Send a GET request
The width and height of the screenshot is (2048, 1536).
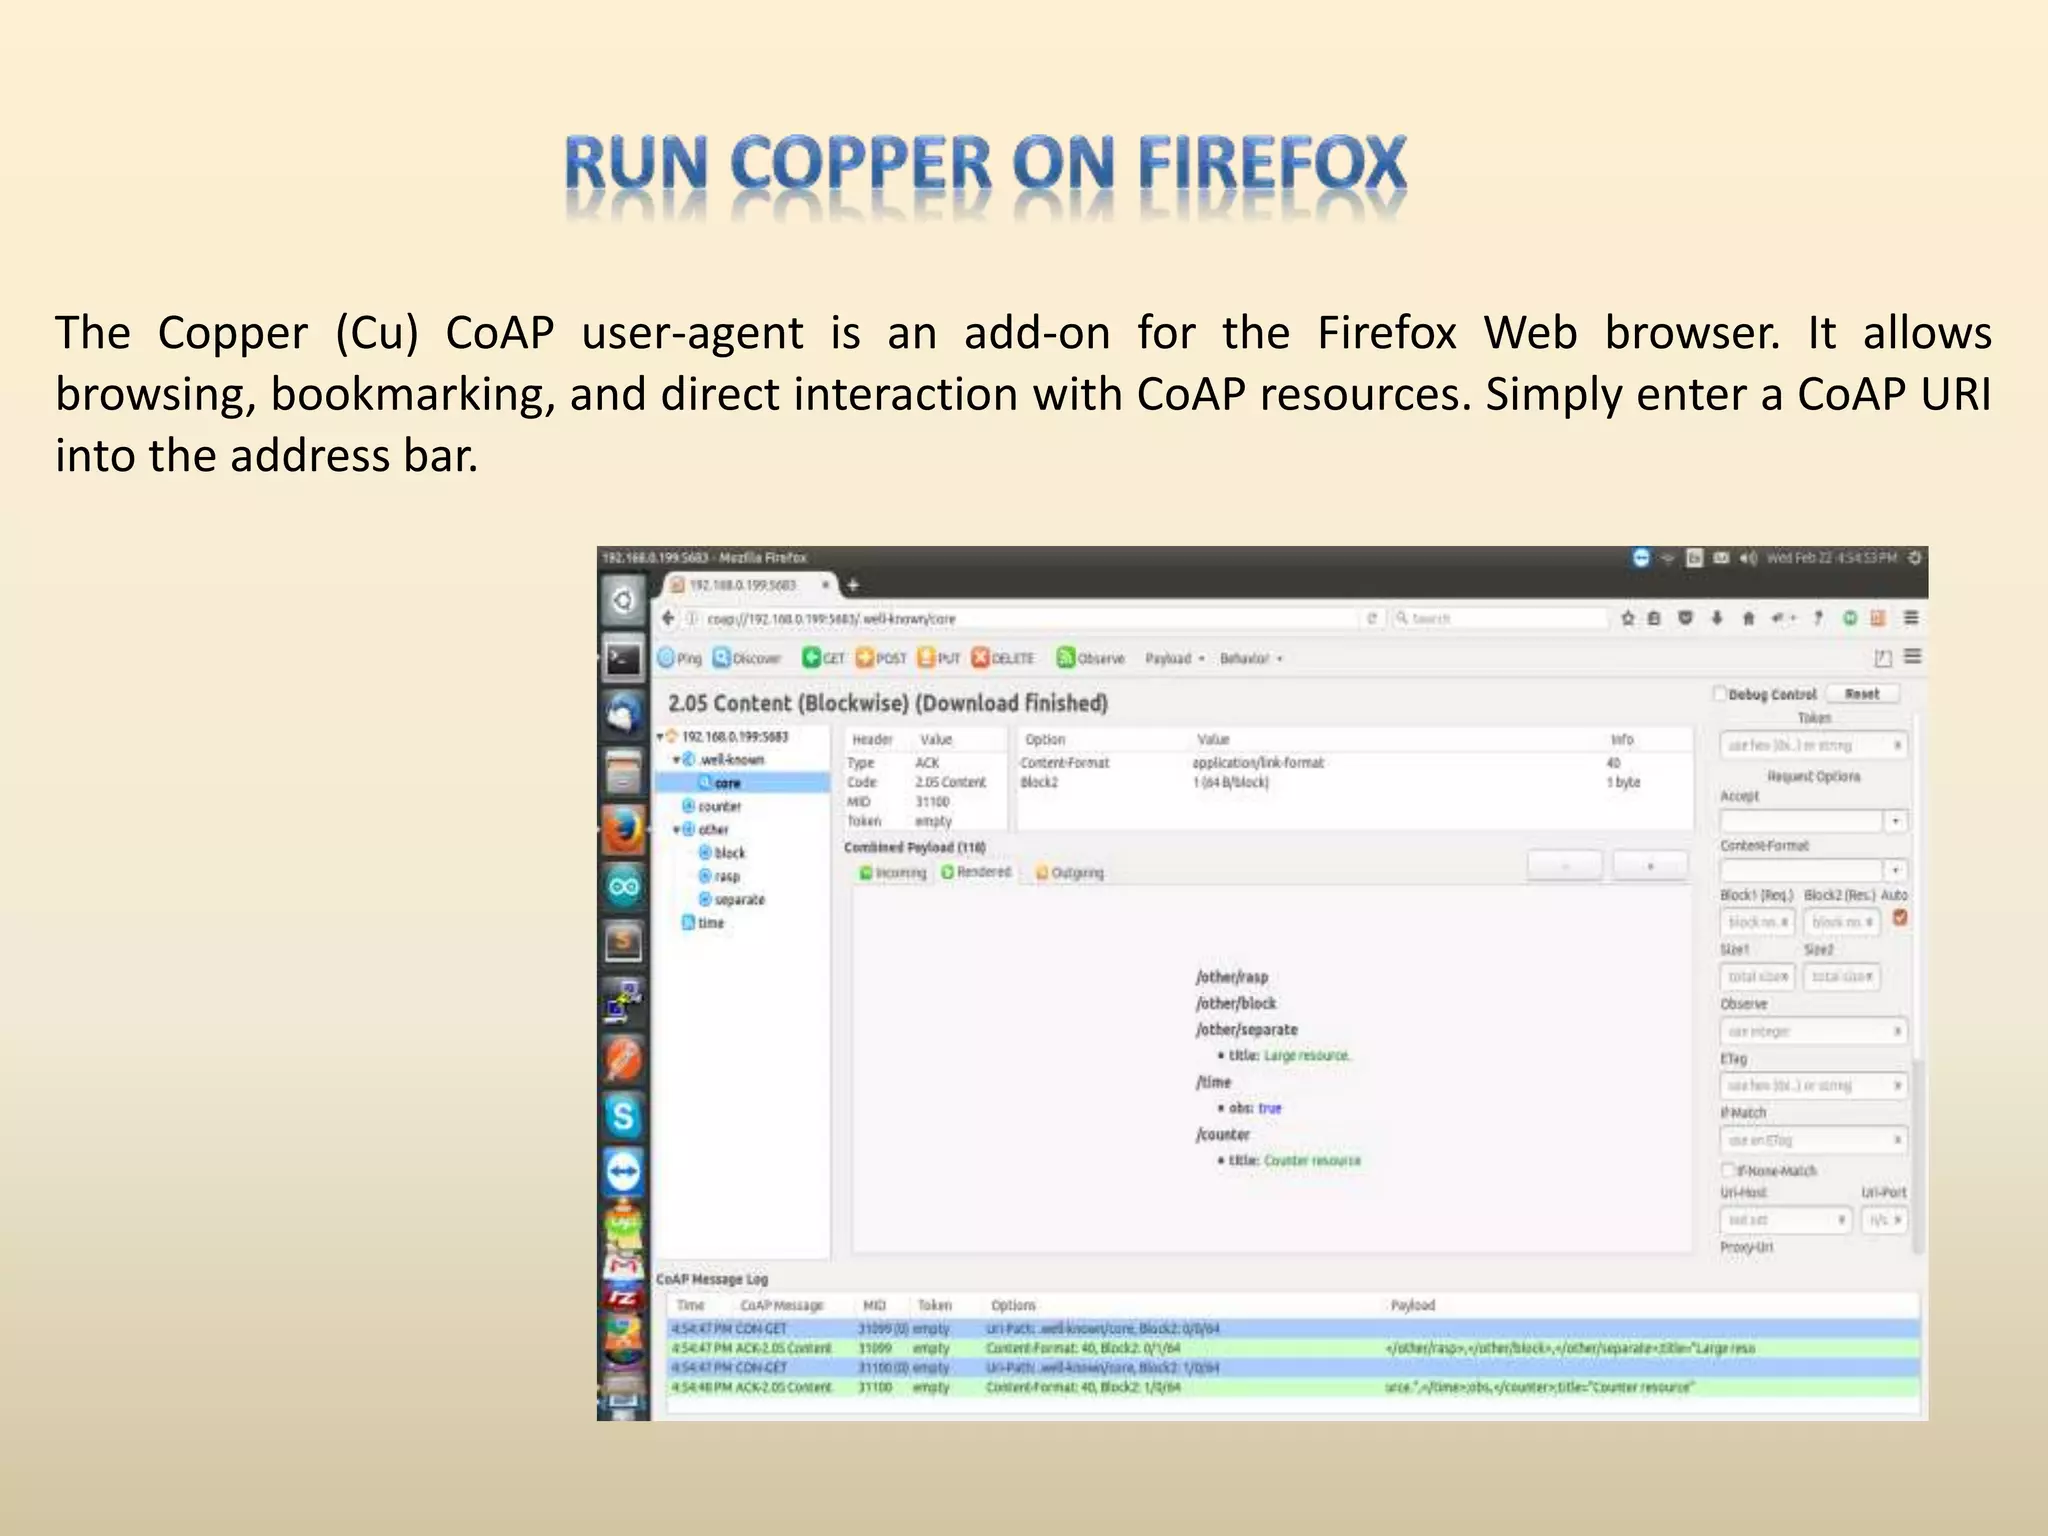pos(824,658)
